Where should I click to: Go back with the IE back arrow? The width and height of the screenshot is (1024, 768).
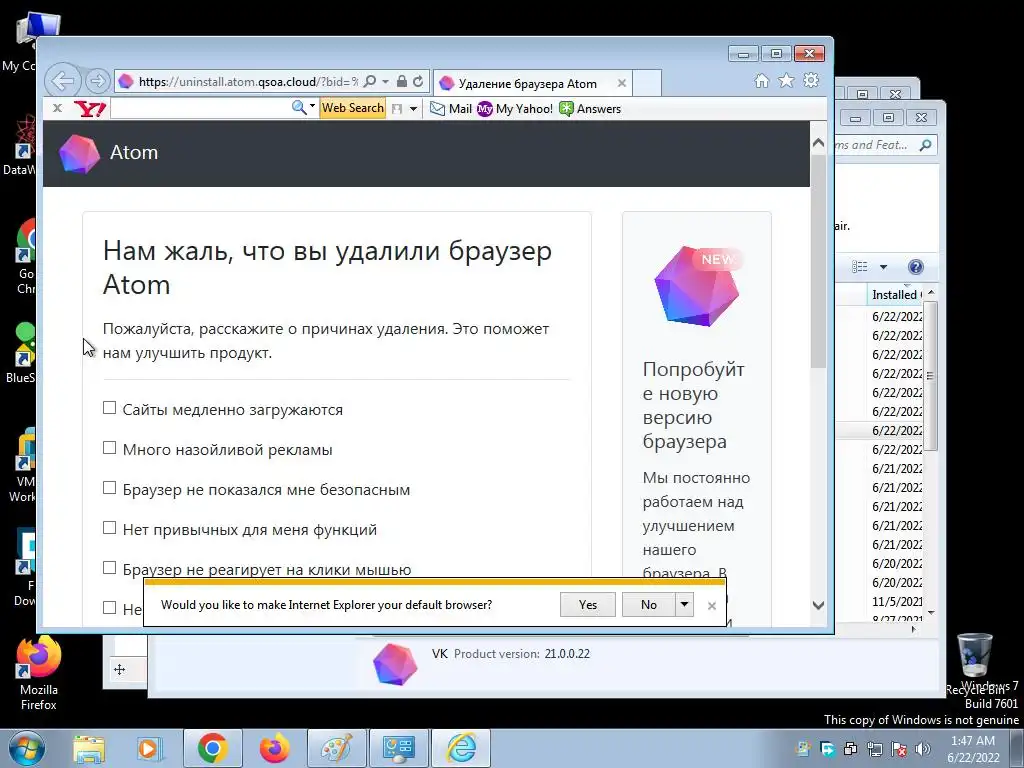click(63, 82)
